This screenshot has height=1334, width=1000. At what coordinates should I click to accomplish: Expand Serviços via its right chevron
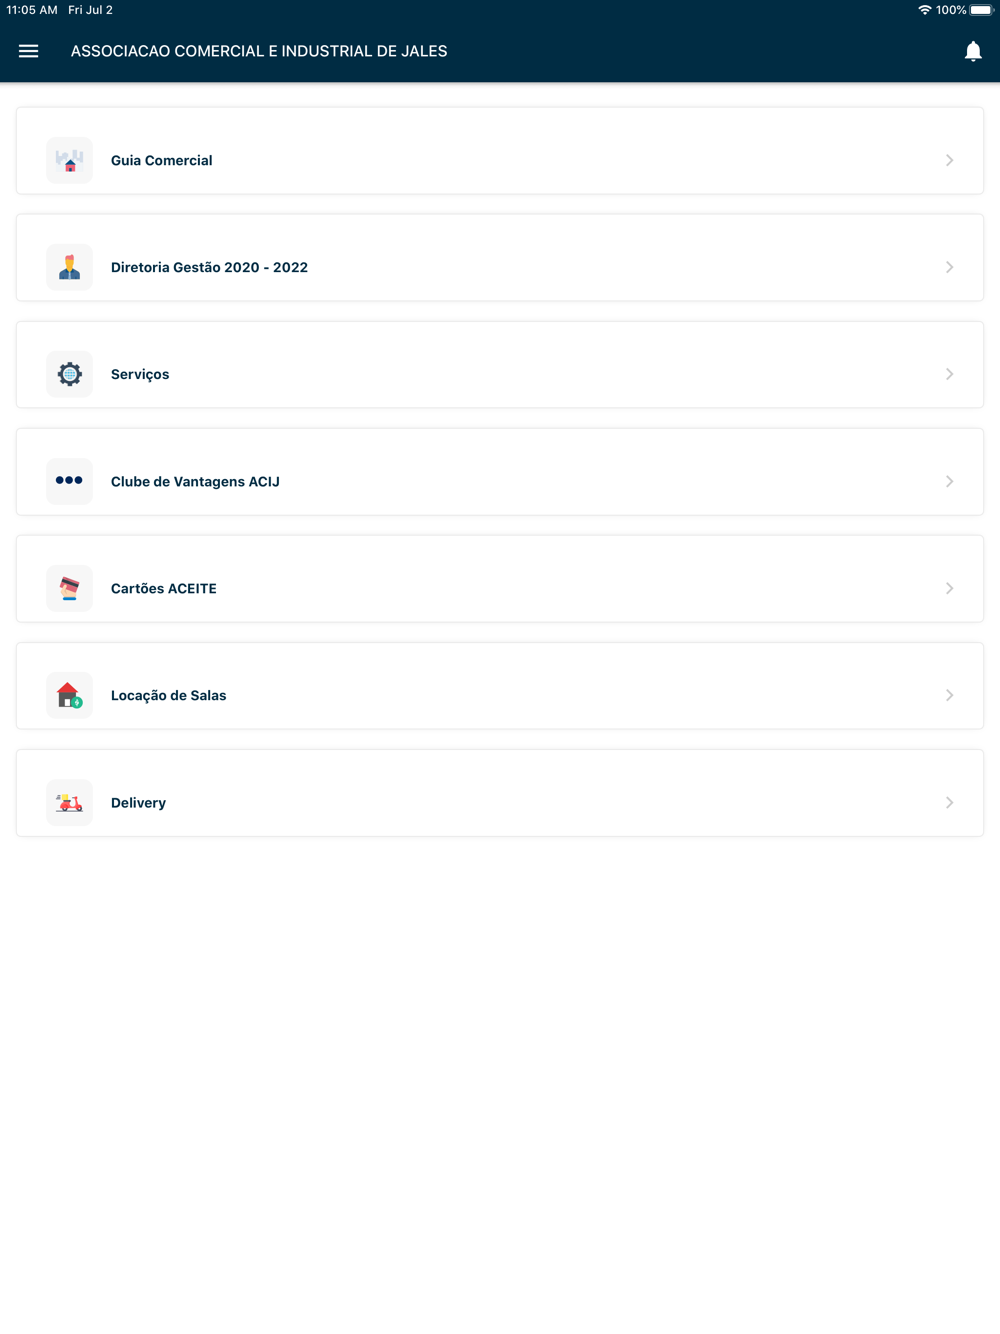(950, 374)
